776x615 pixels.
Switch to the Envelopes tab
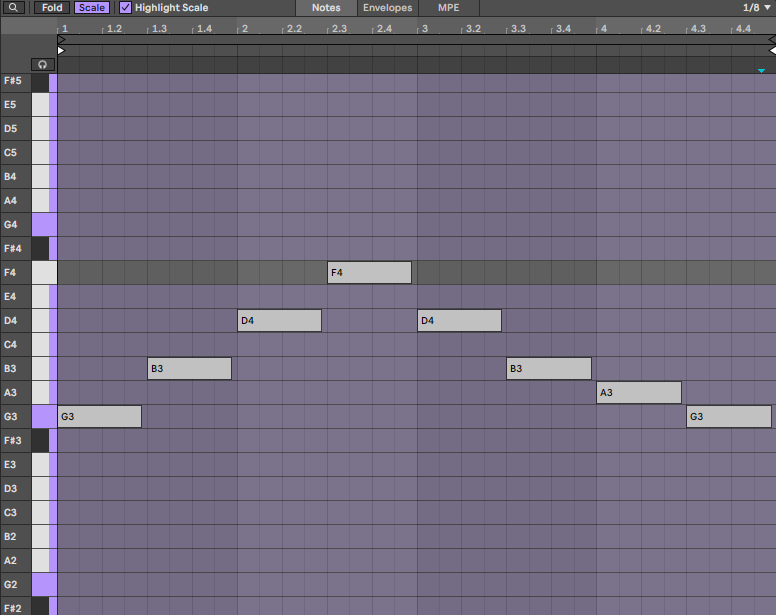tap(388, 7)
